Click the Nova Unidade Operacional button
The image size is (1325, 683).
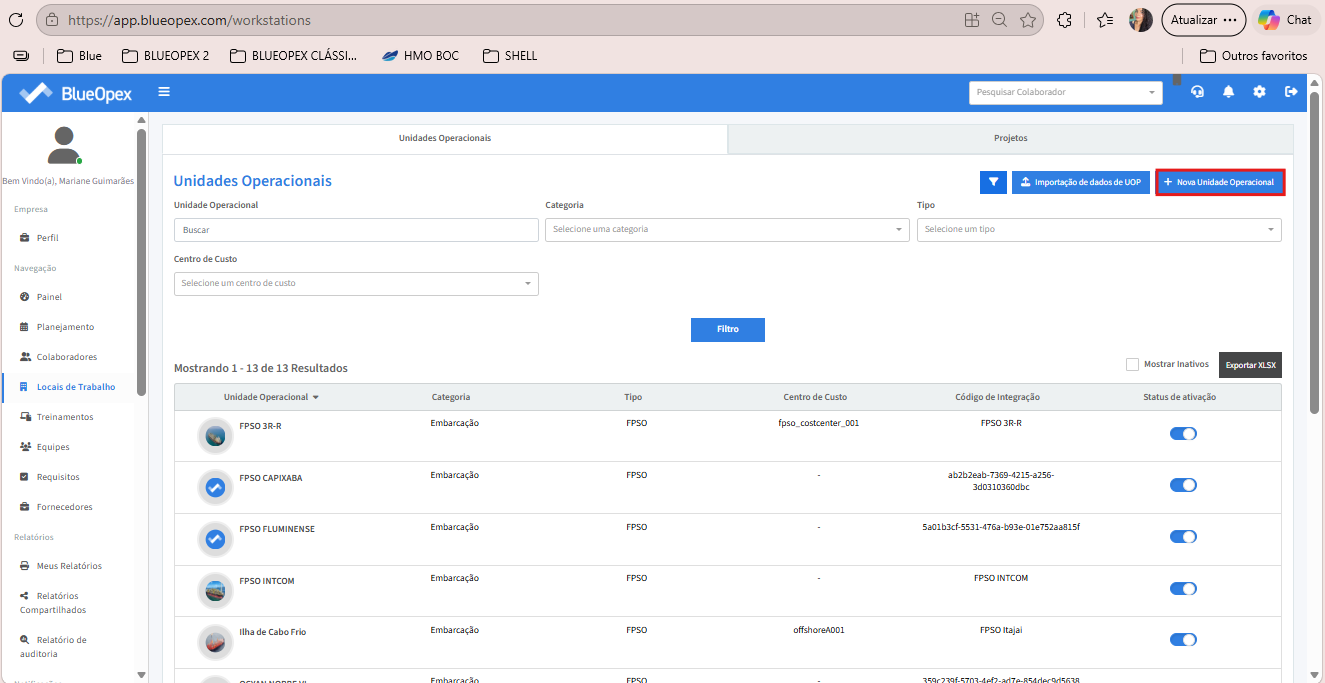pyautogui.click(x=1220, y=182)
